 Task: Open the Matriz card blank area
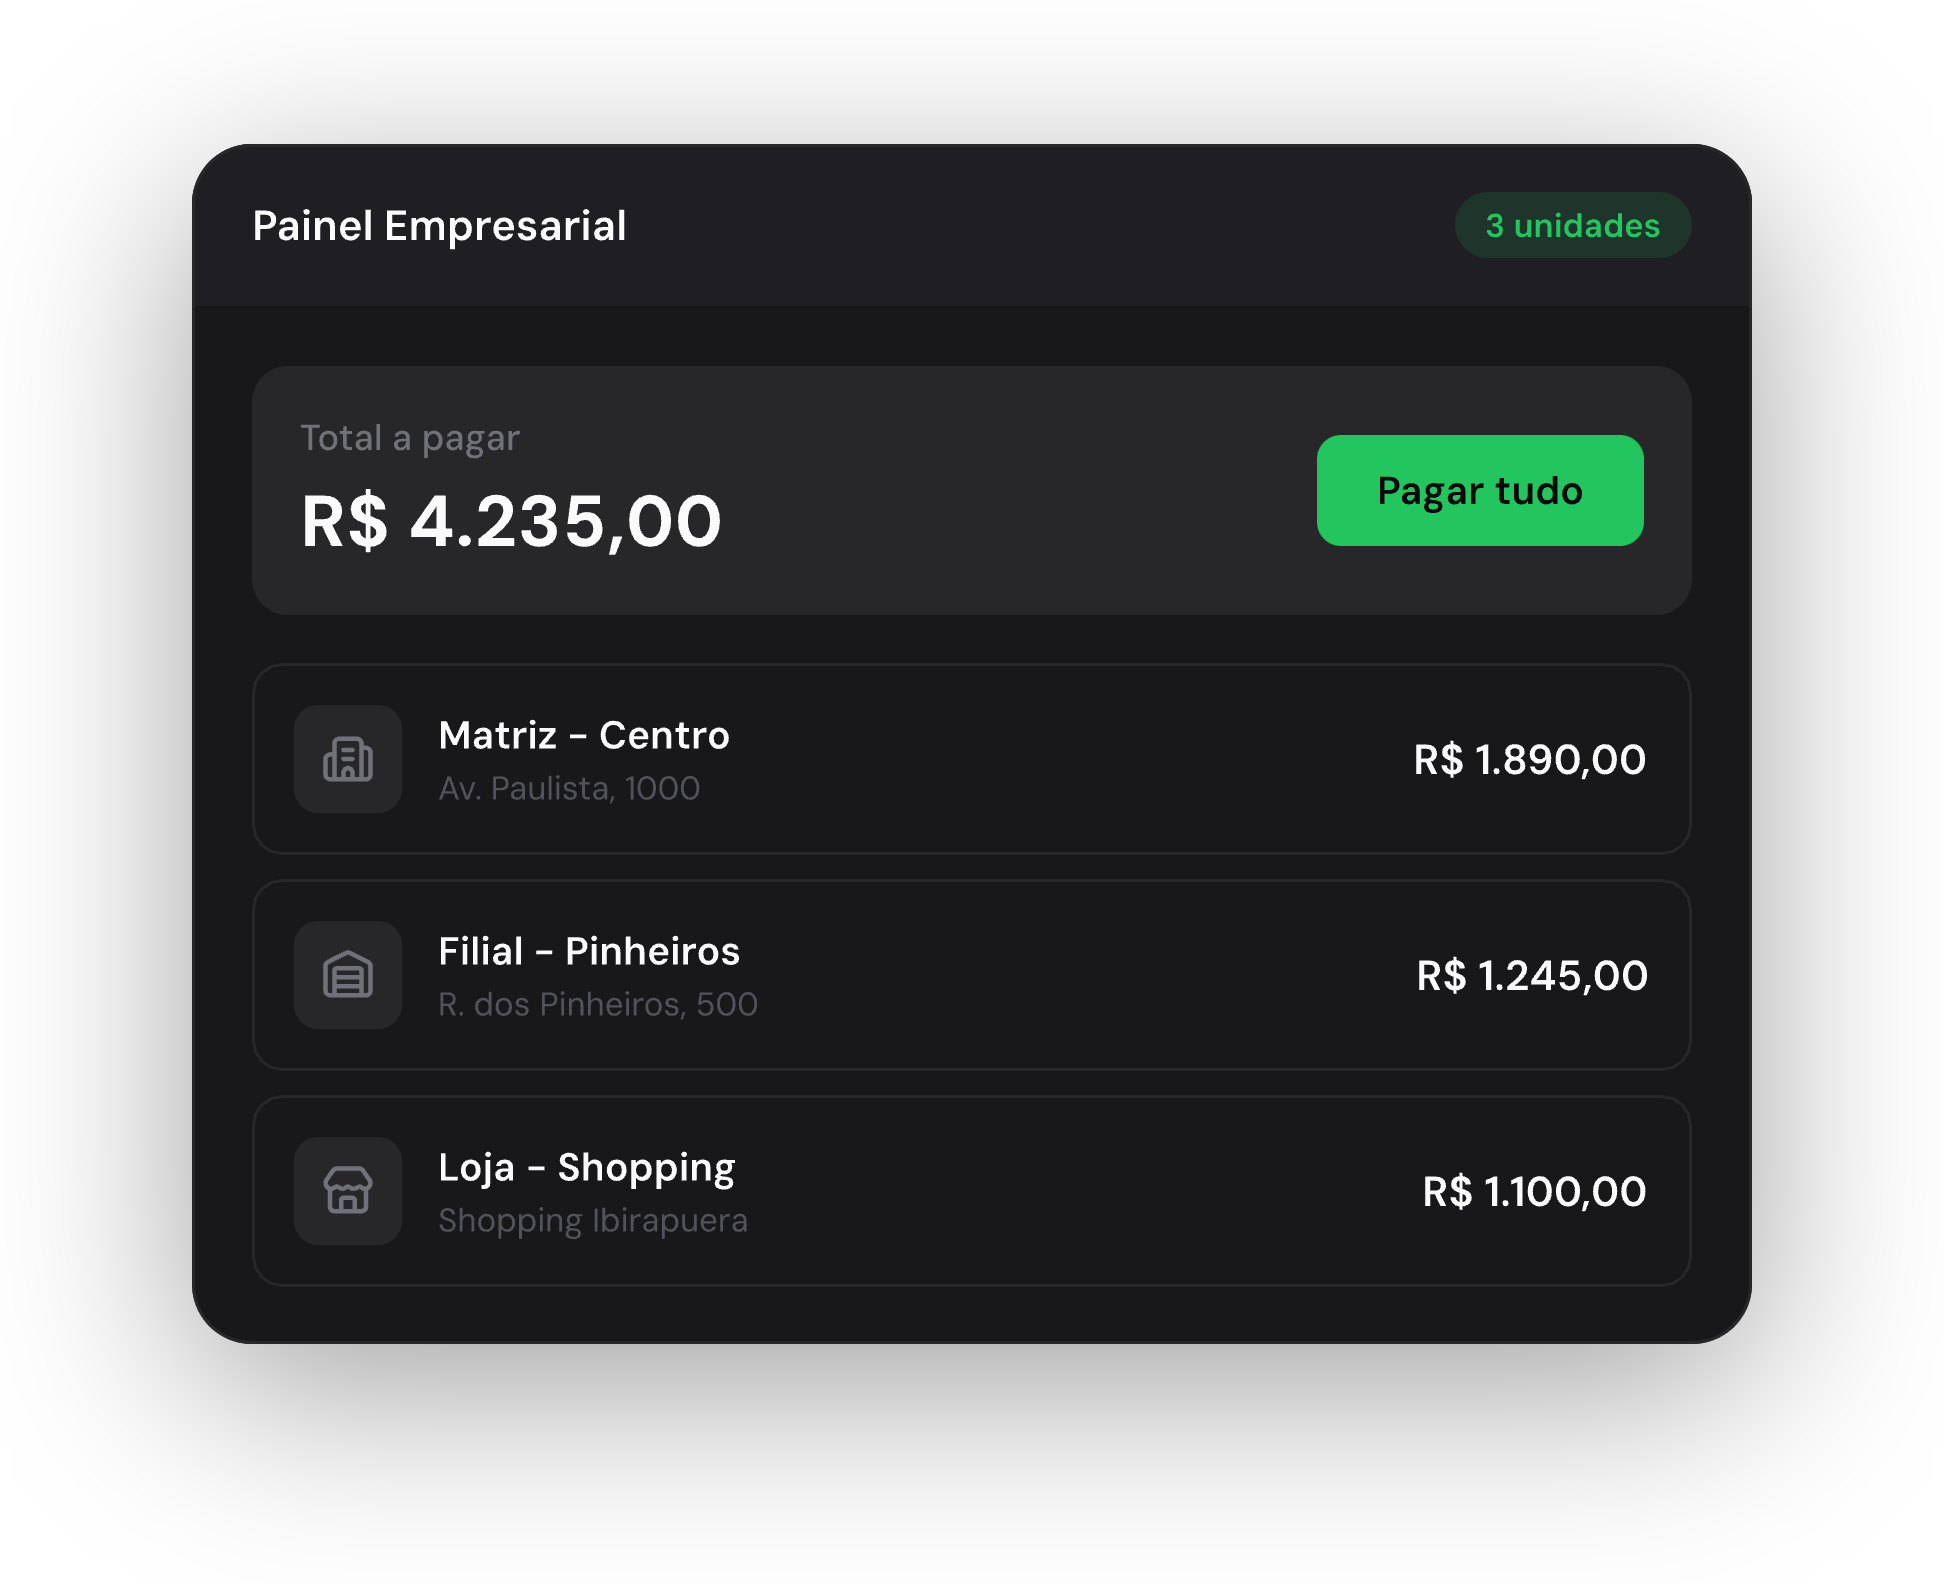pos(1070,759)
